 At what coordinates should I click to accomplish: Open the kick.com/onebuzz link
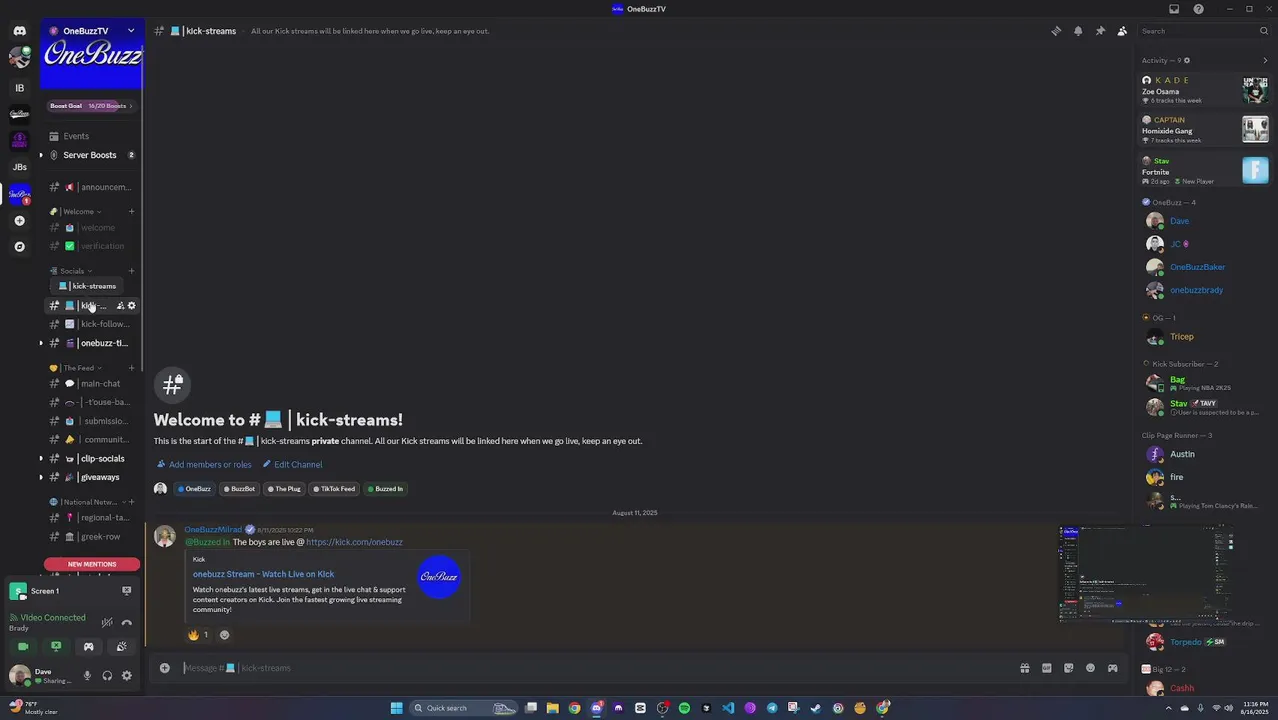[x=354, y=542]
